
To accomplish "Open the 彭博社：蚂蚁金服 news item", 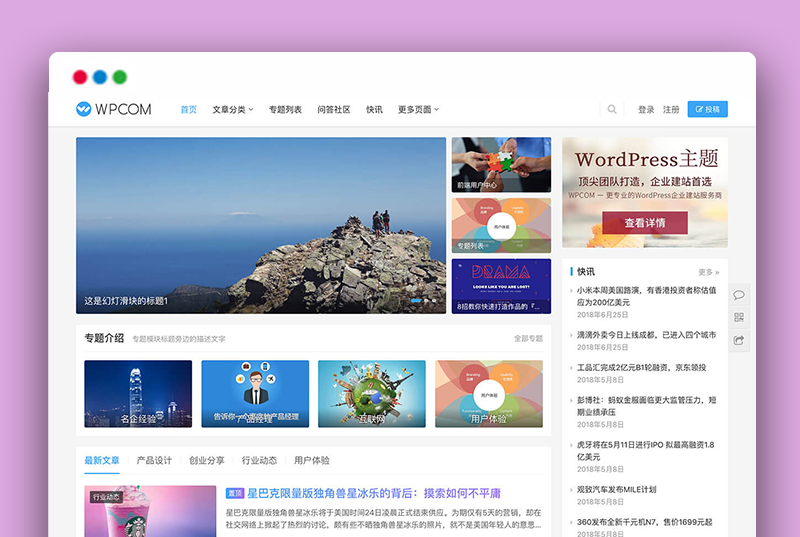I will click(x=646, y=406).
